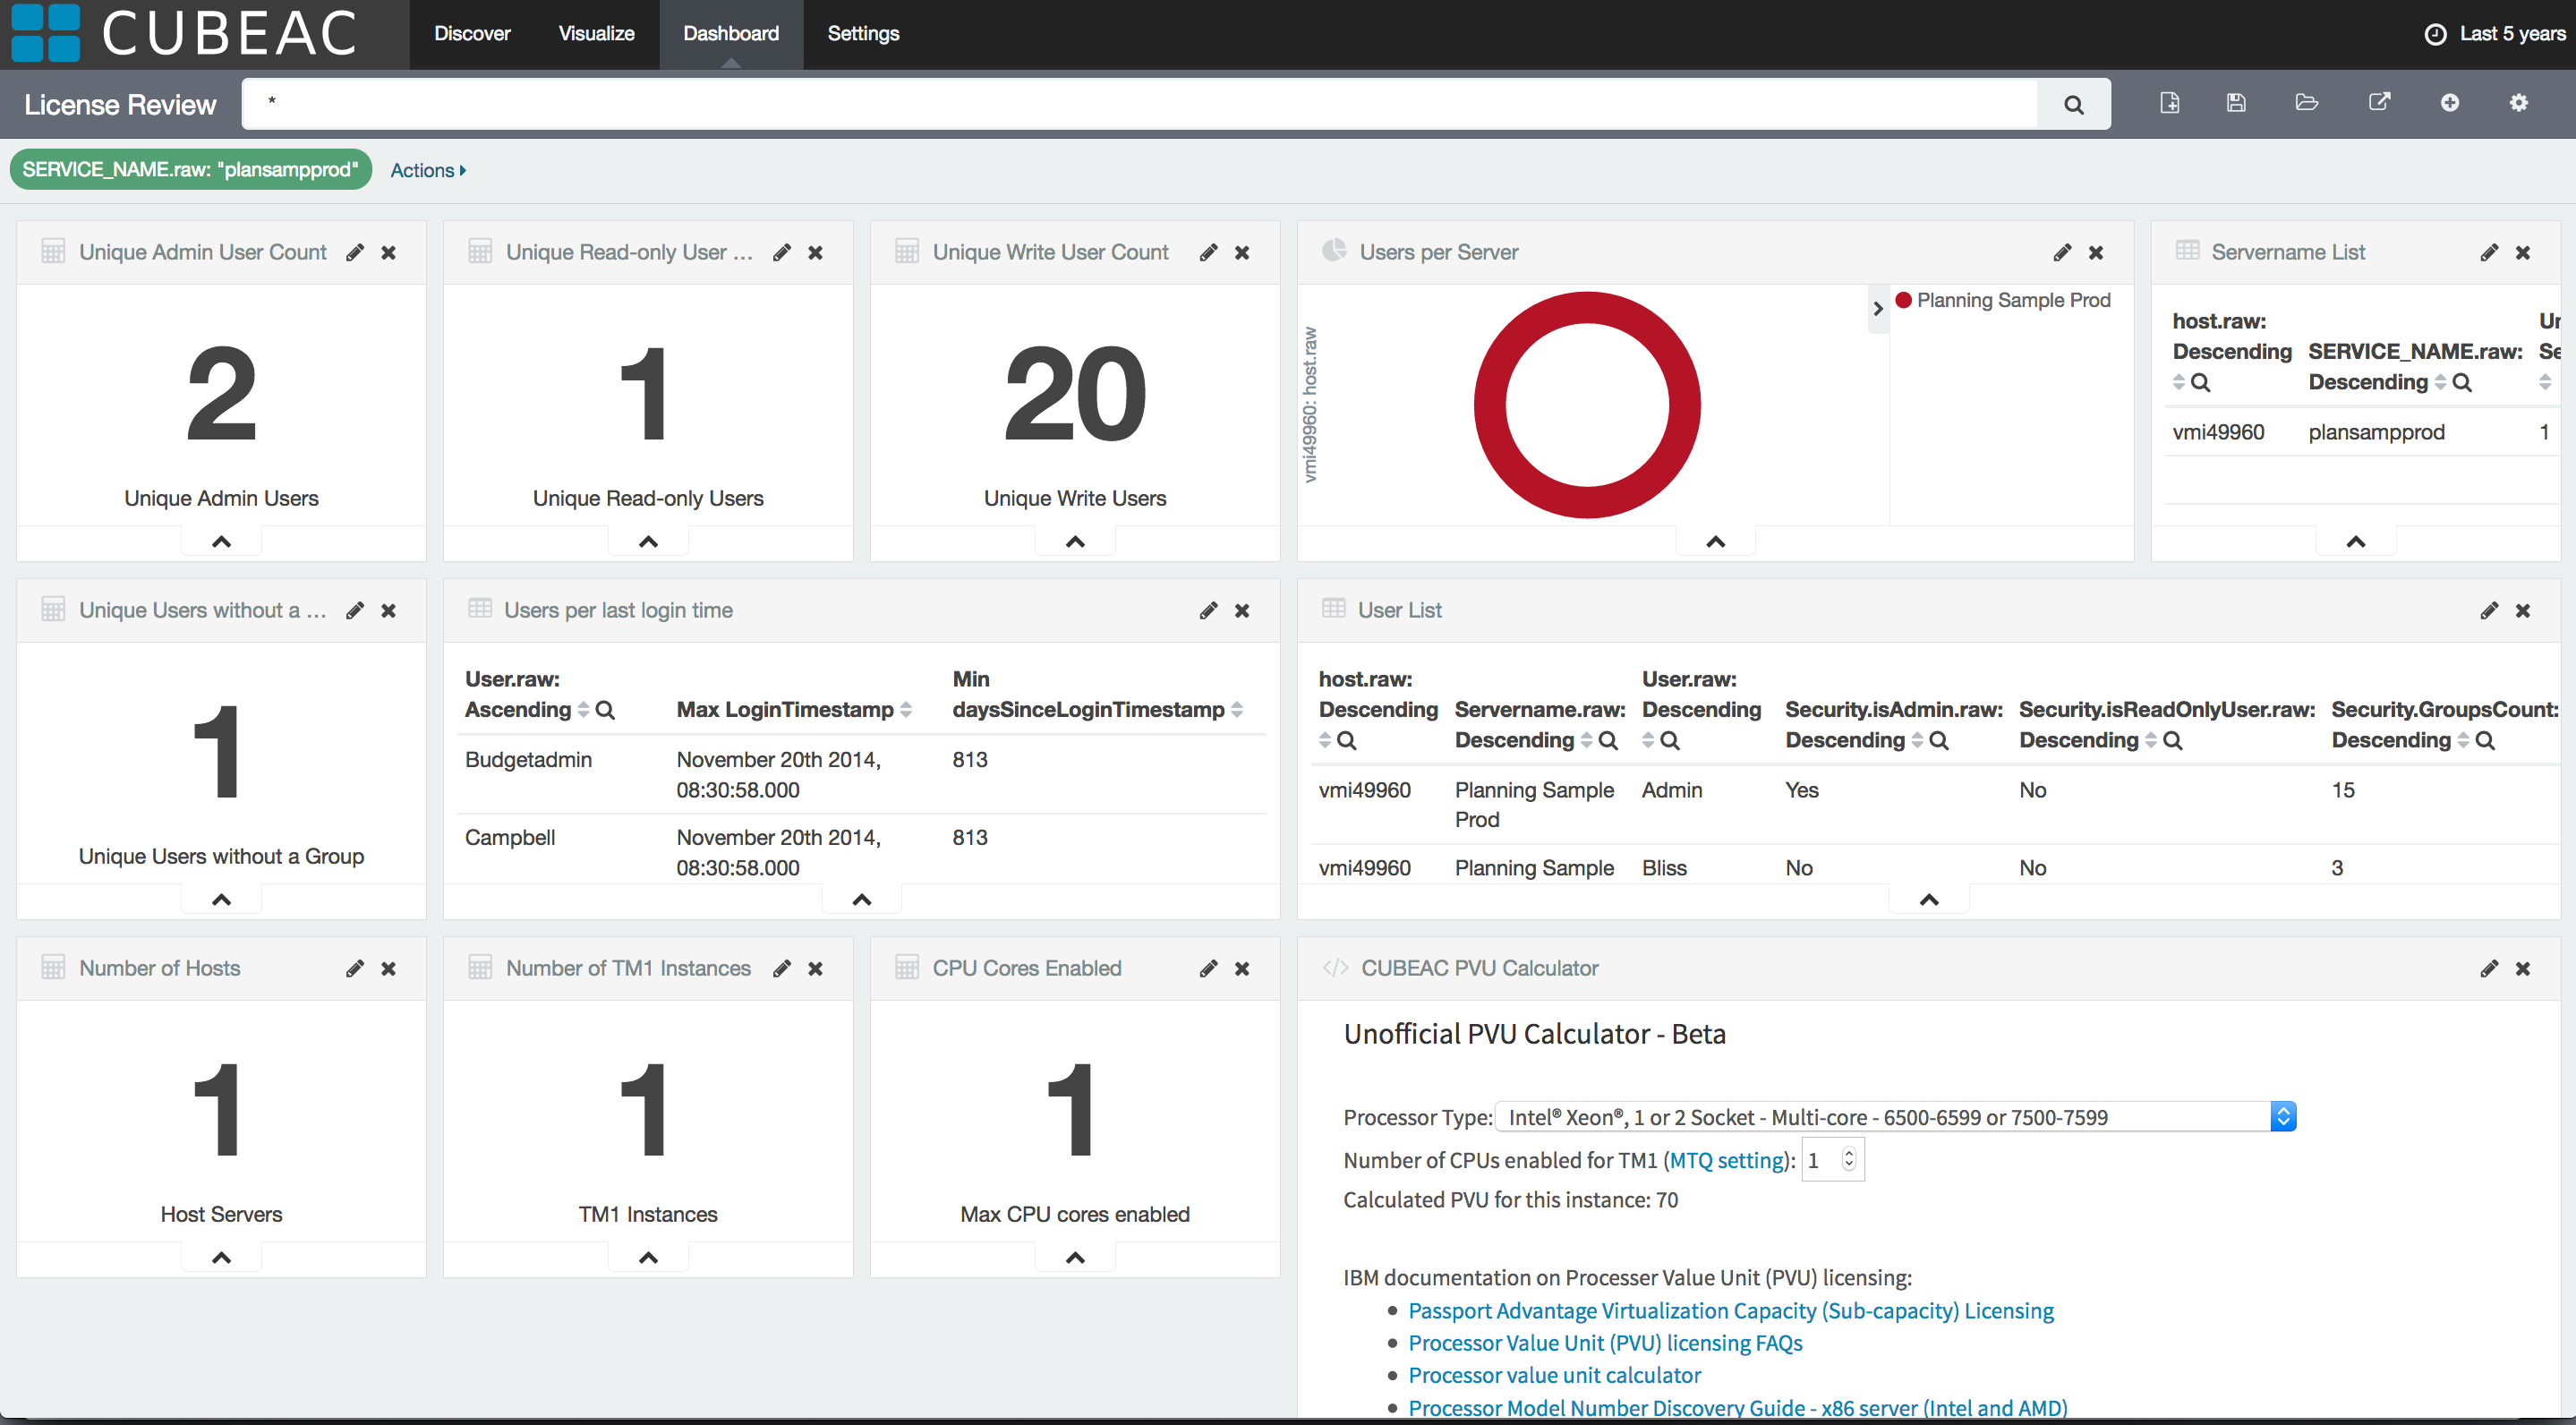This screenshot has height=1425, width=2576.
Task: Select the Dashboard tab
Action: [x=731, y=34]
